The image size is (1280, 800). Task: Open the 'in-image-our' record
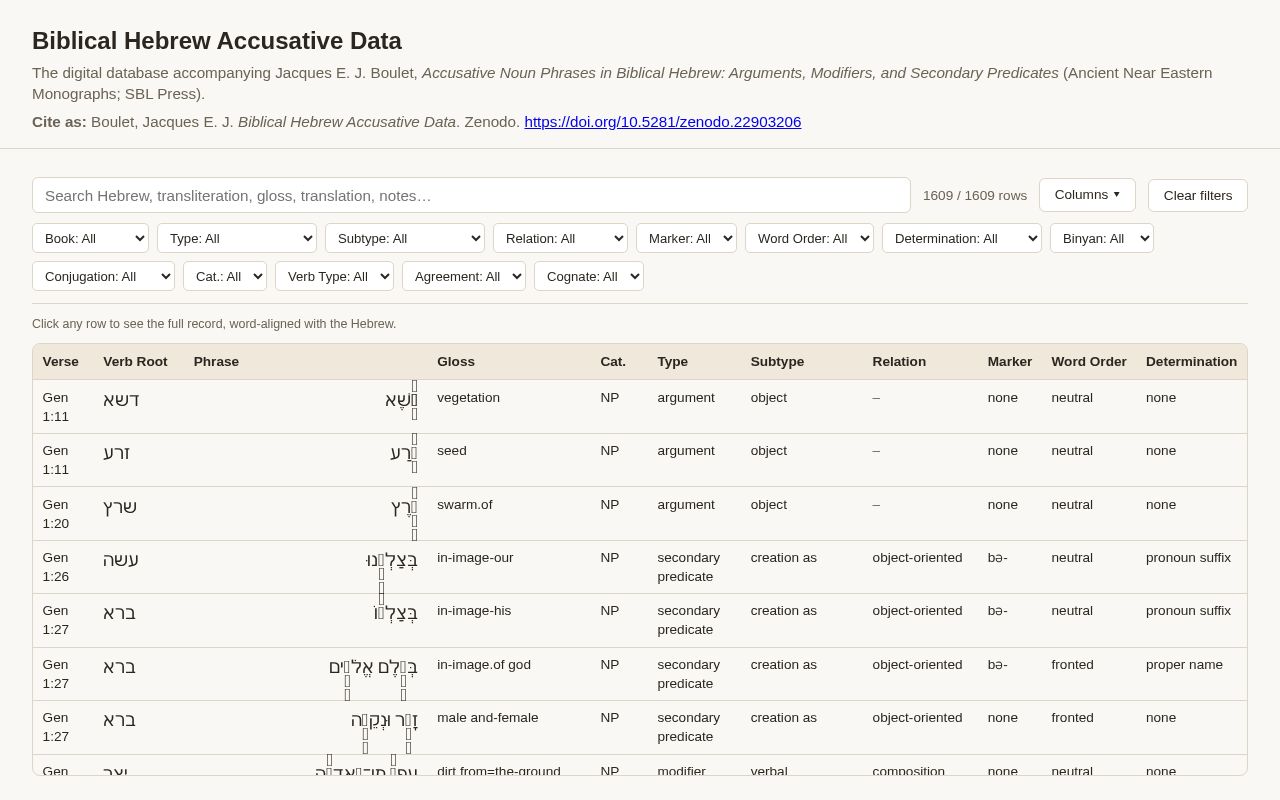[640, 567]
